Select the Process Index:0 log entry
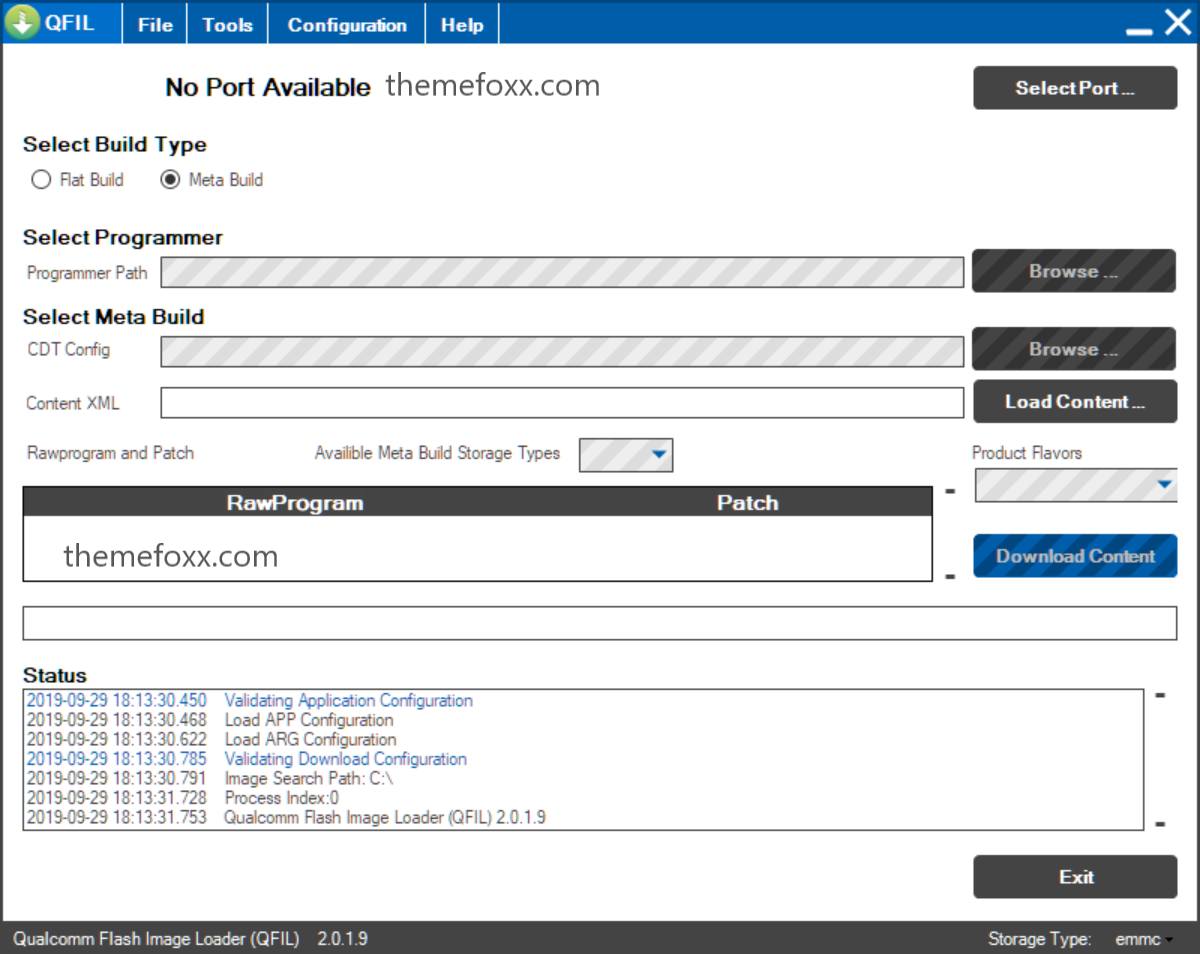 point(183,798)
